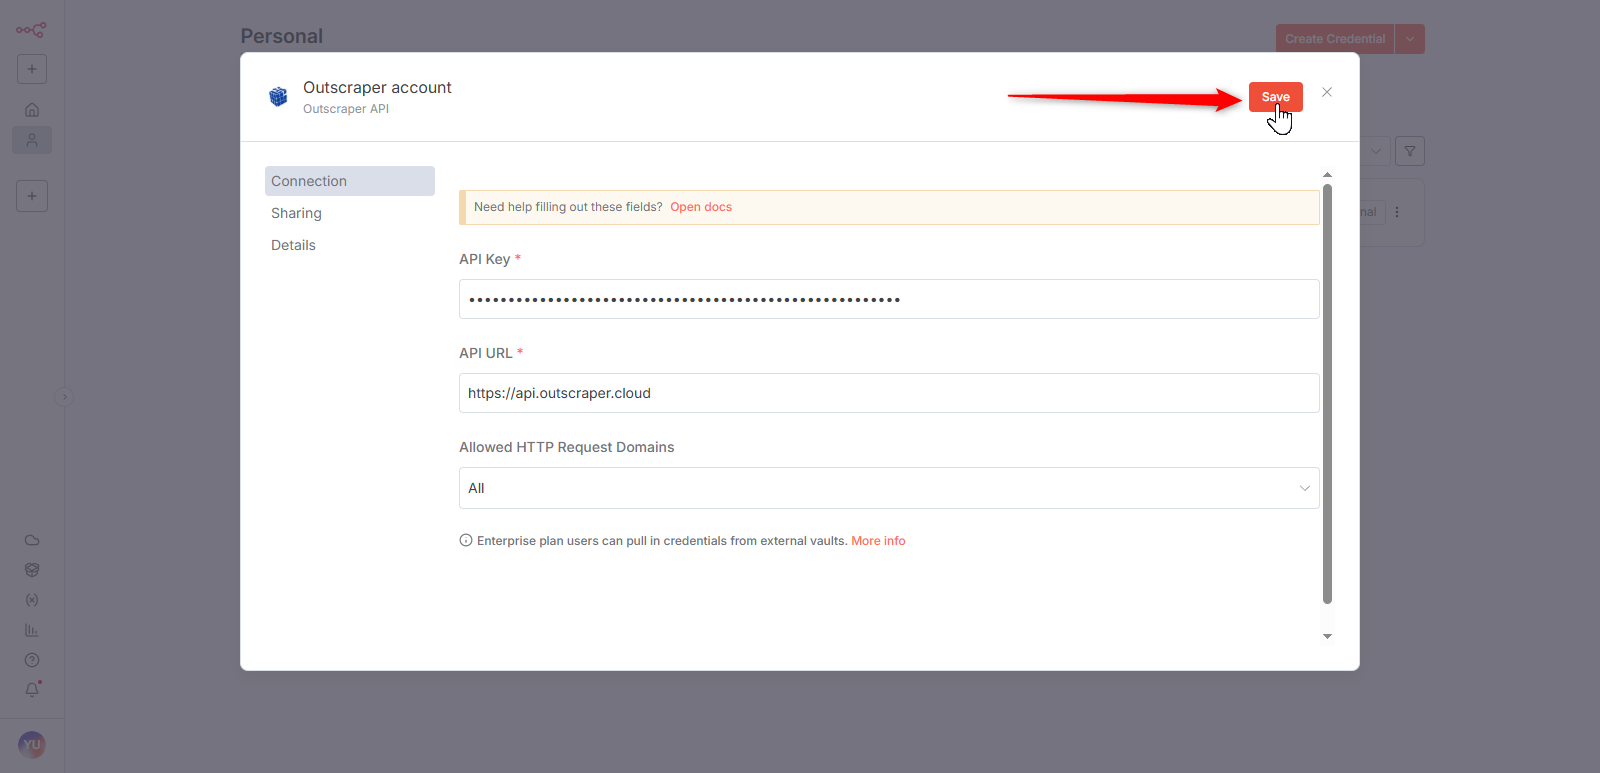Image resolution: width=1600 pixels, height=773 pixels.
Task: Open the notifications bell icon
Action: tap(32, 690)
